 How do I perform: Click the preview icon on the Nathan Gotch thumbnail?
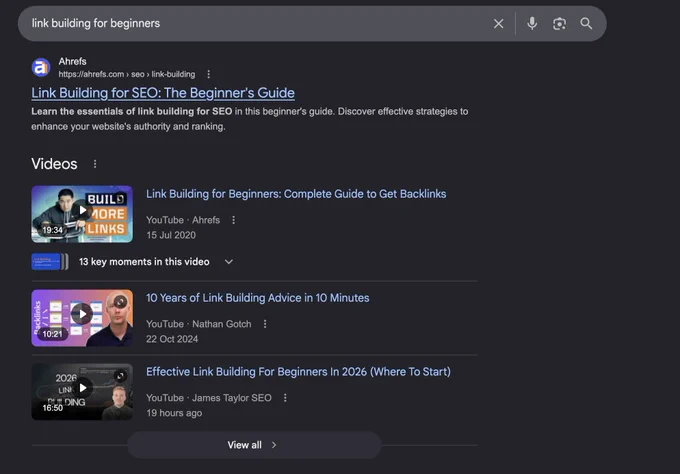point(120,301)
